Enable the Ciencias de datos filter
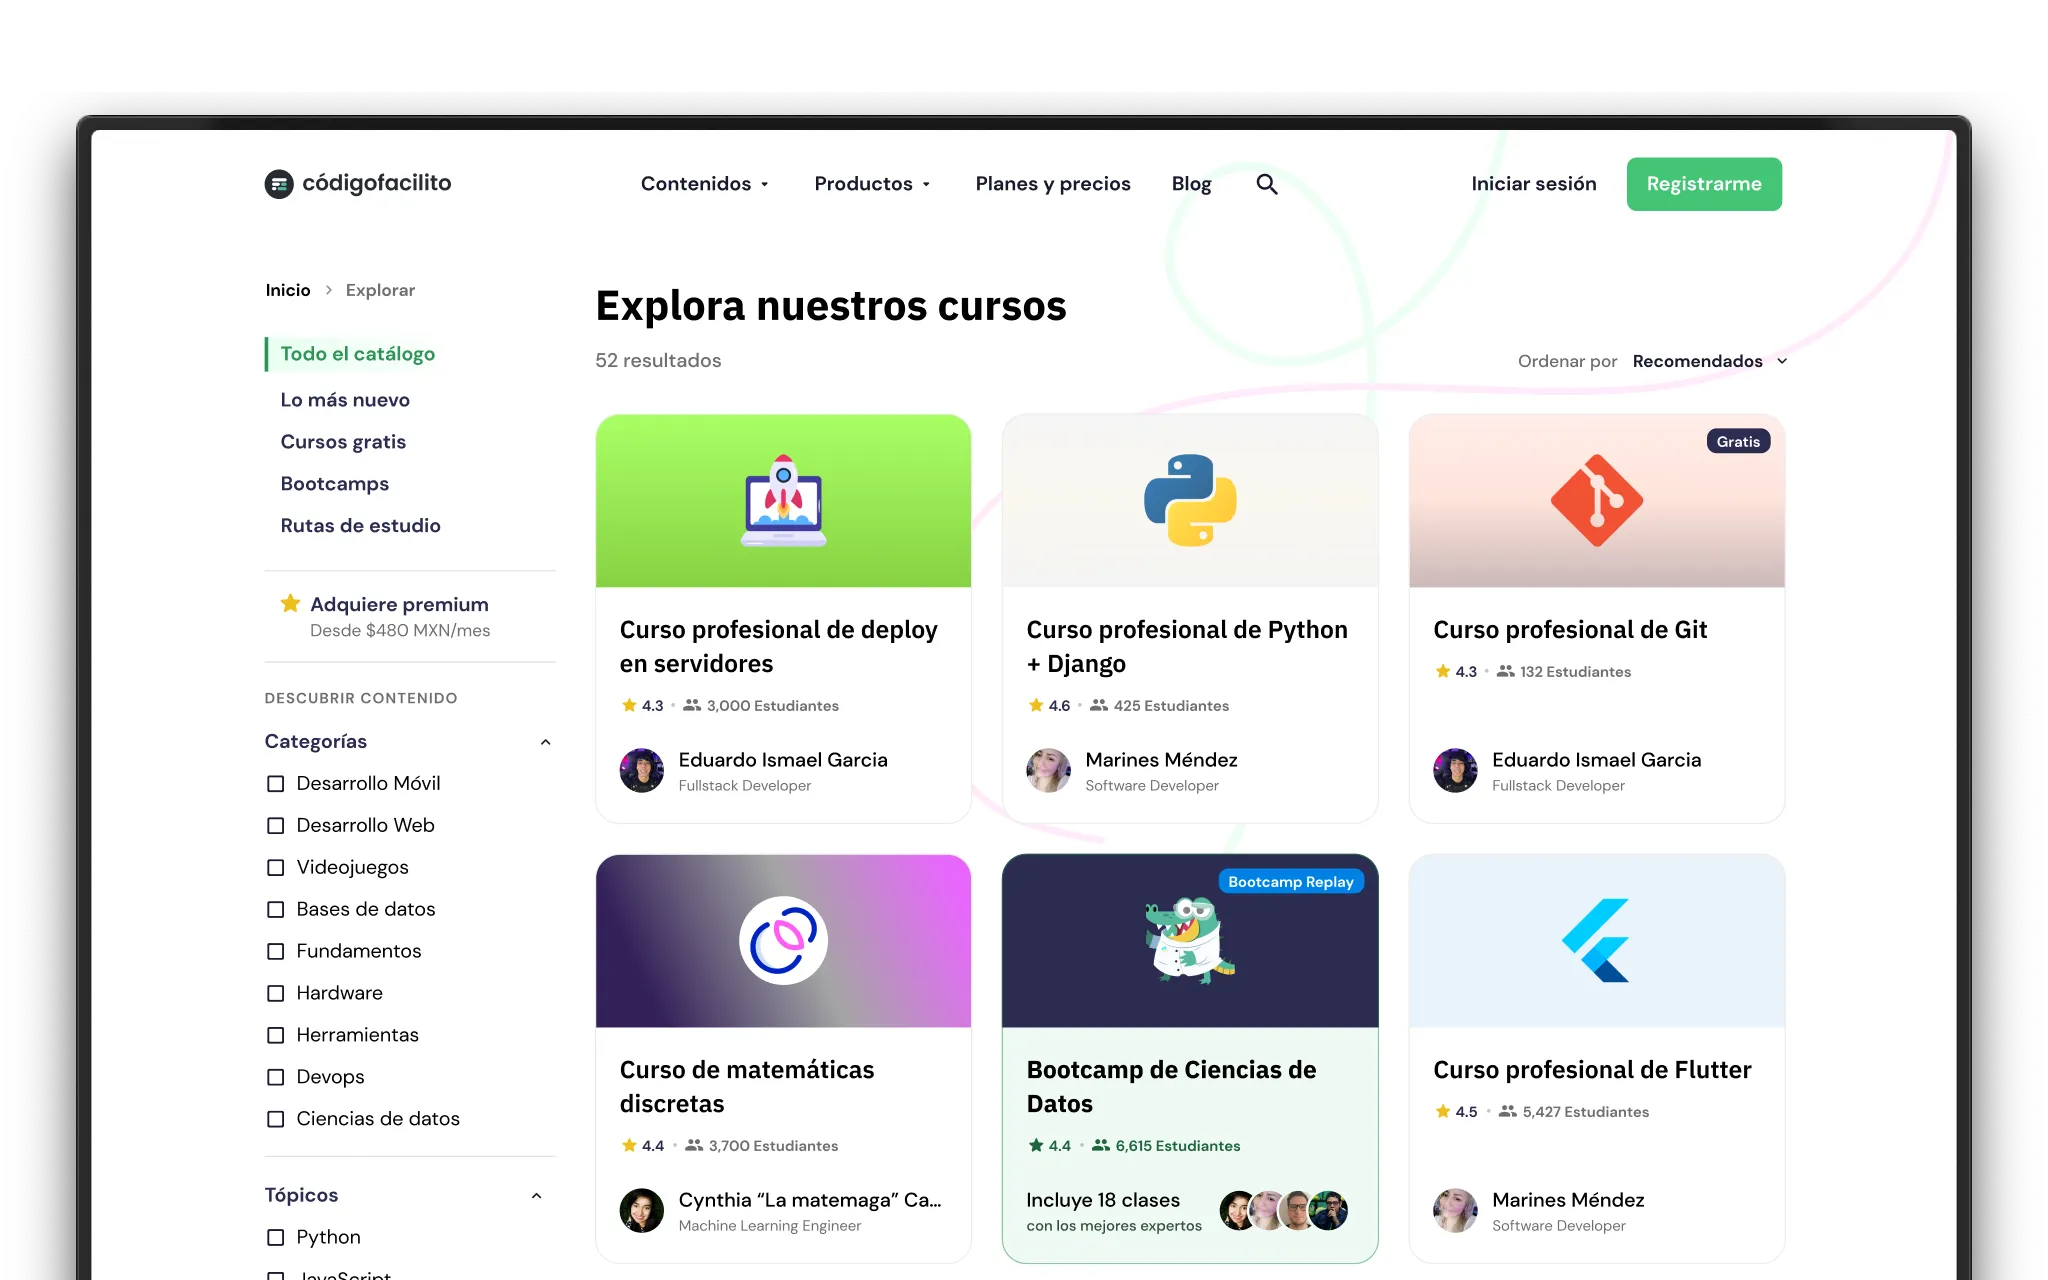2048x1280 pixels. 275,1119
